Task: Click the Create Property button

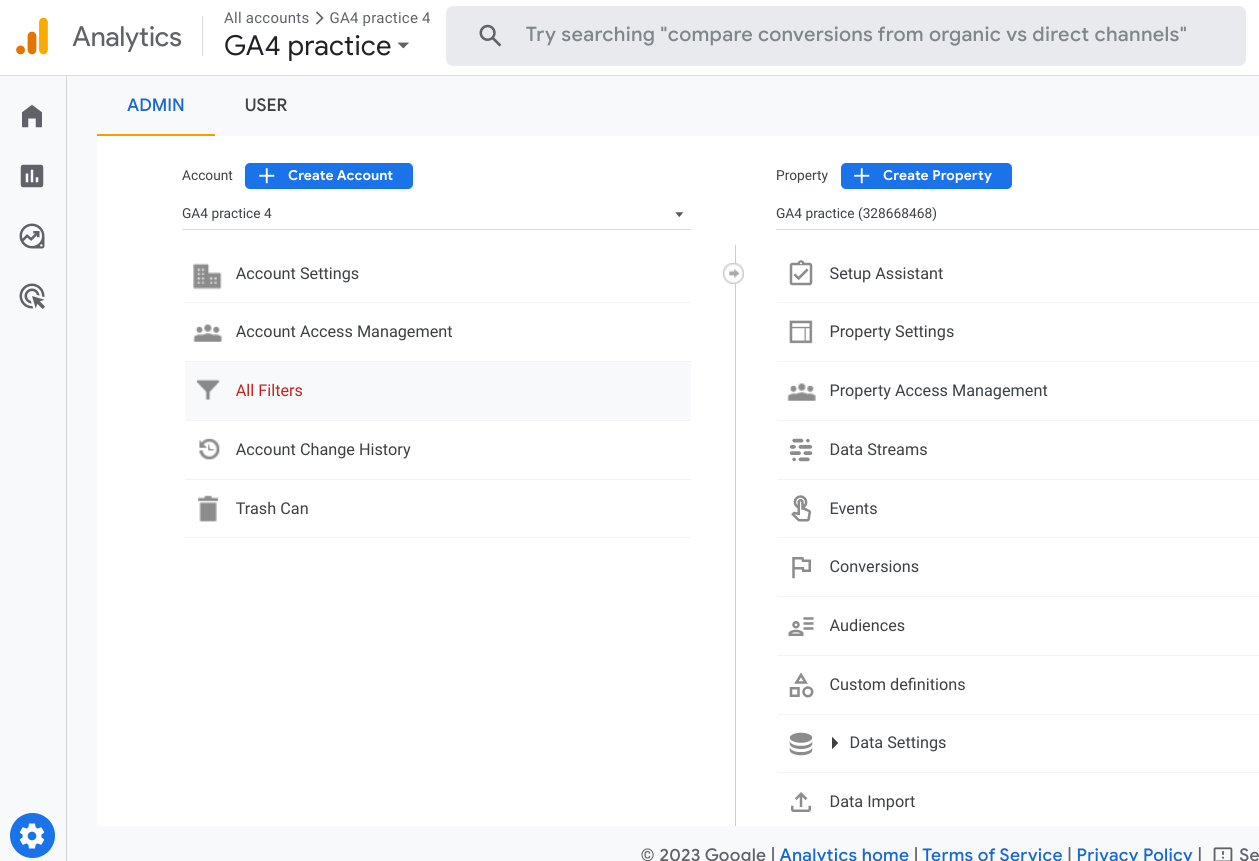Action: [x=926, y=176]
